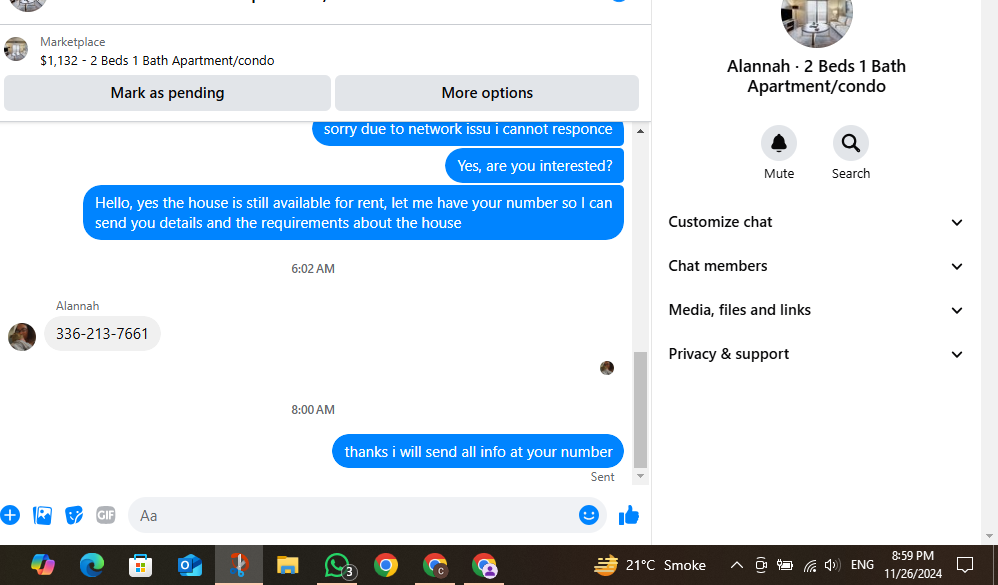Launch Microsoft Edge from taskbar
Screen dimensions: 998x585
coord(92,565)
